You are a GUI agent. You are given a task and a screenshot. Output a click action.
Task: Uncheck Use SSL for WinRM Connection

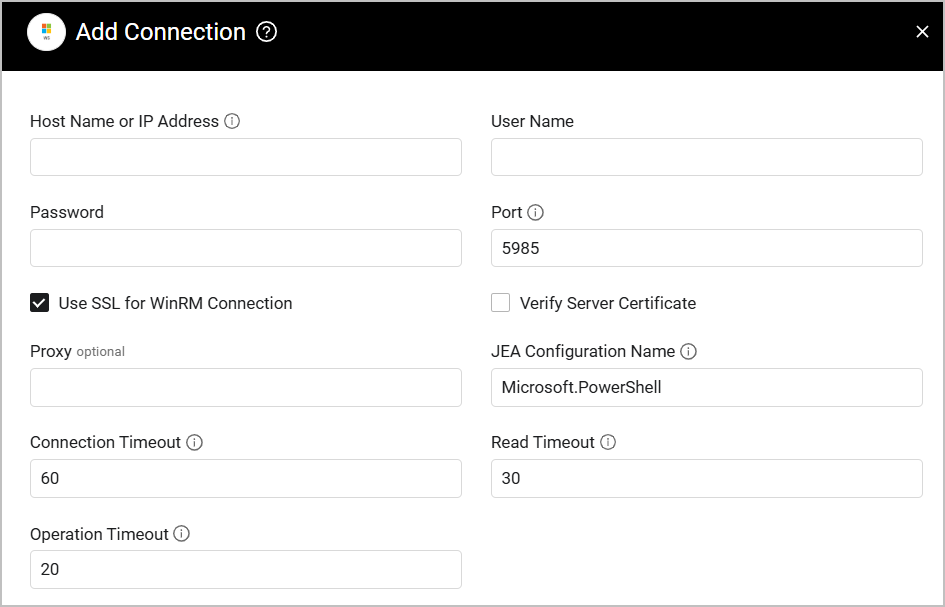40,303
